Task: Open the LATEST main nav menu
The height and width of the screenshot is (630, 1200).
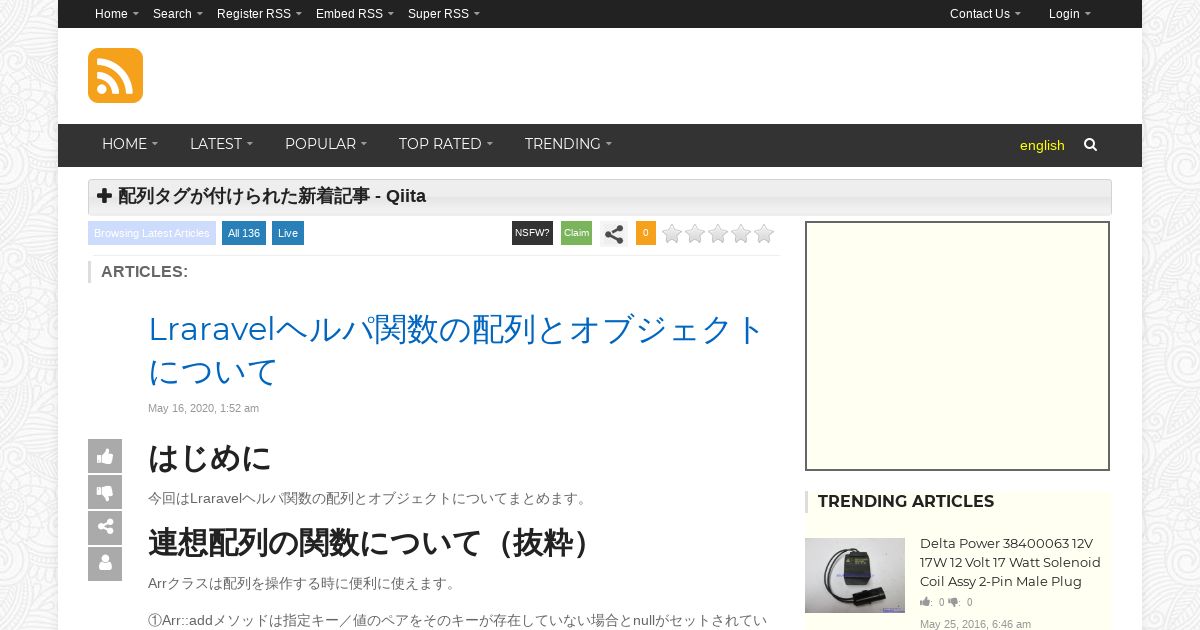Action: click(221, 144)
